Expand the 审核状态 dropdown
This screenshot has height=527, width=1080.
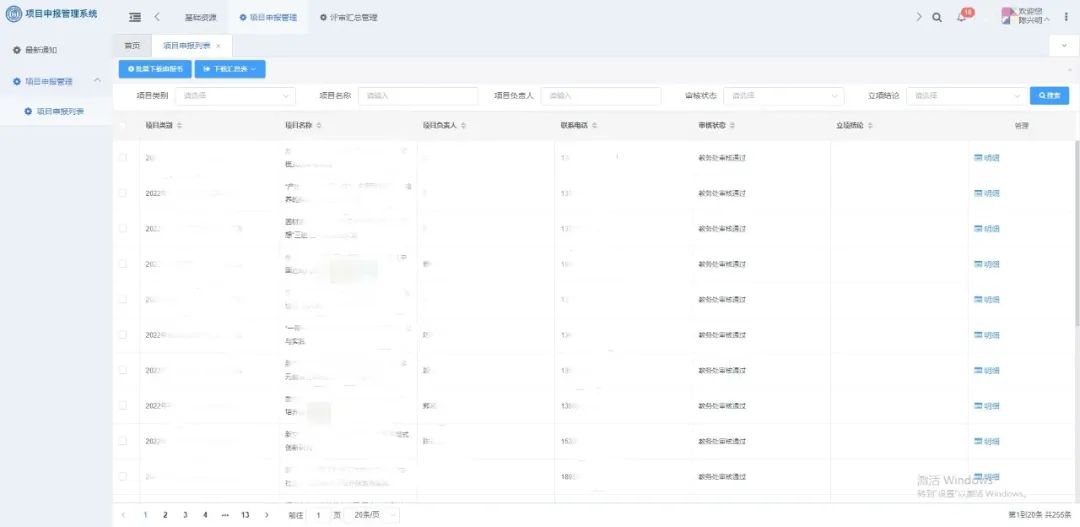click(783, 96)
